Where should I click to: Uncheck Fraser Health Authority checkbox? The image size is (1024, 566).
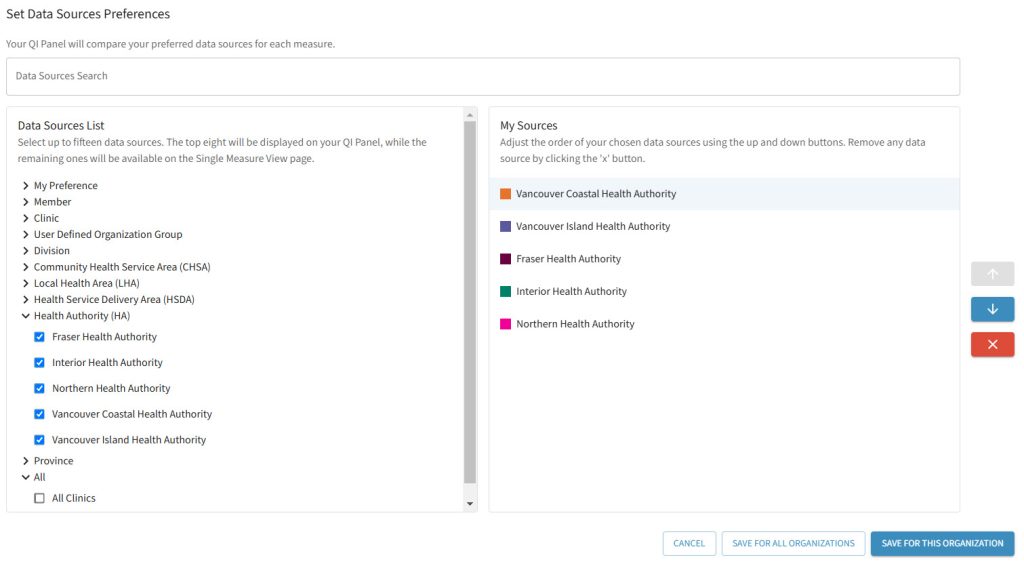[40, 337]
